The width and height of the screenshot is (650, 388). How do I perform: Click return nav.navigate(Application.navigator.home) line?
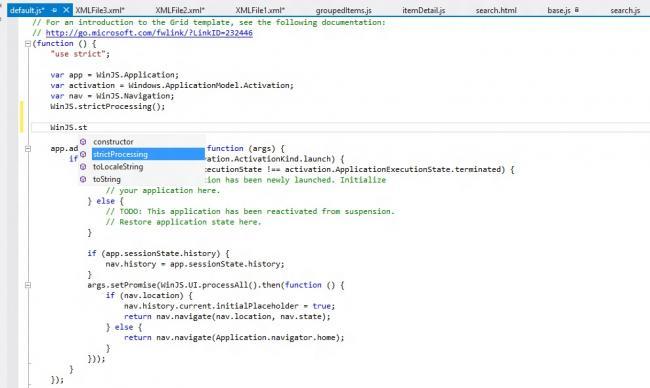(x=234, y=337)
